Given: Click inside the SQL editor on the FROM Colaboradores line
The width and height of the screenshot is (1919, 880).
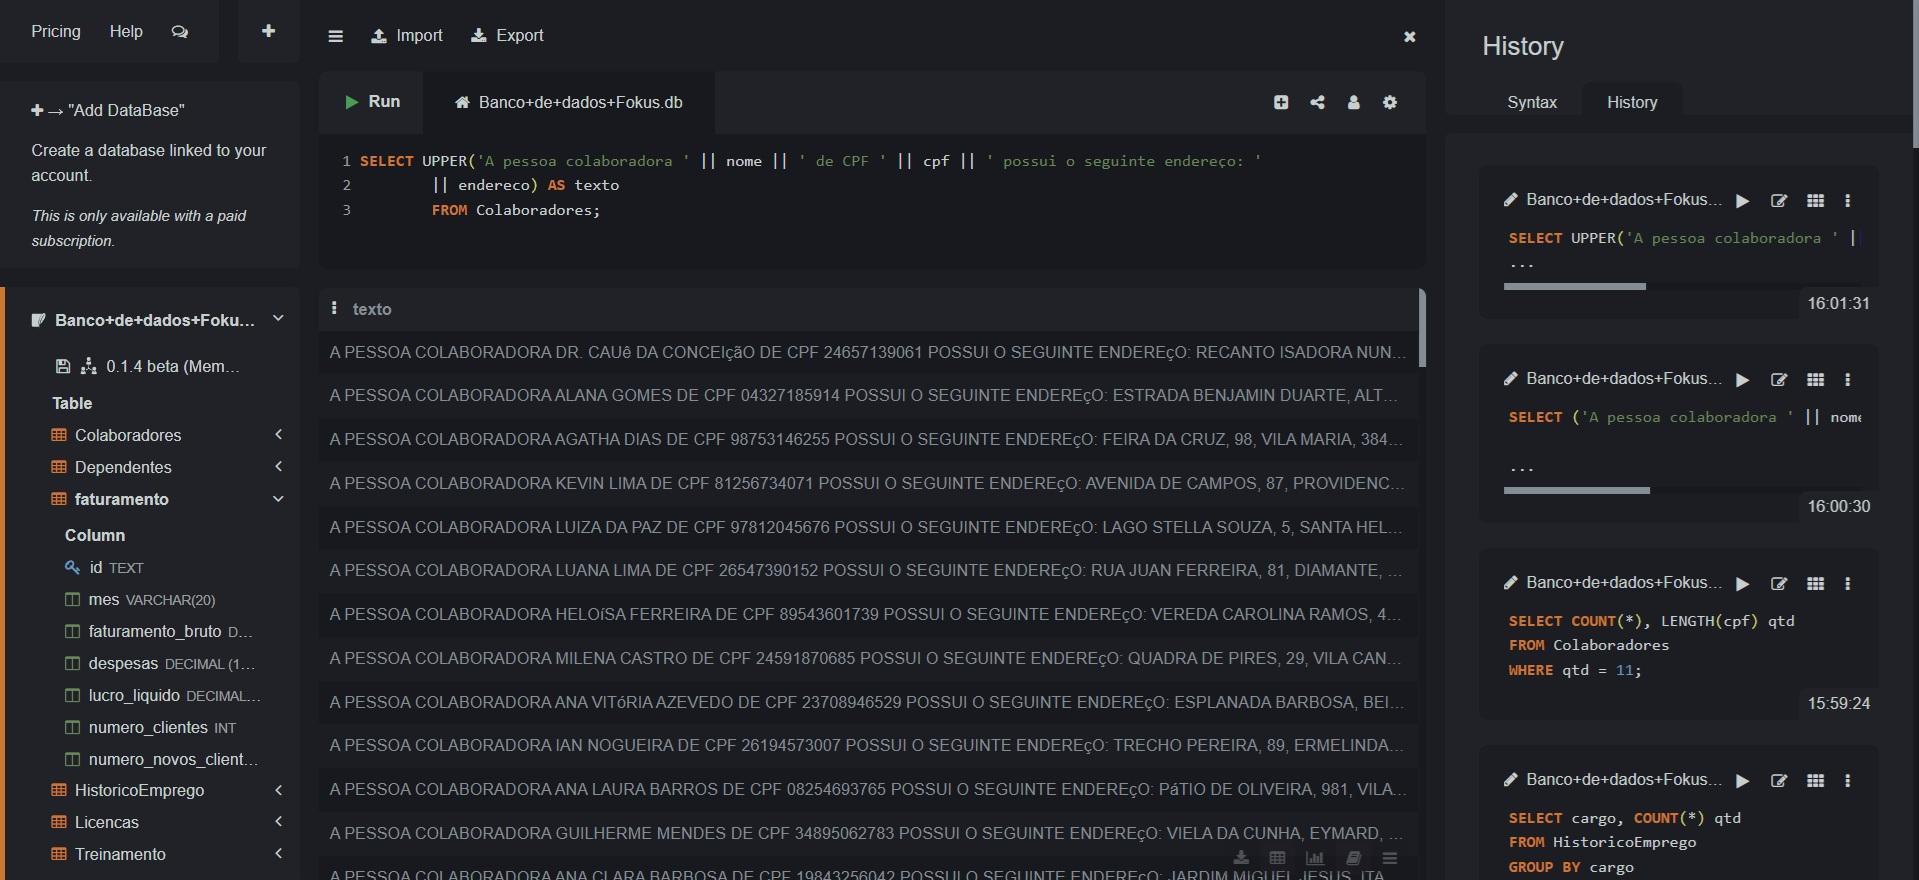Looking at the screenshot, I should tap(515, 210).
